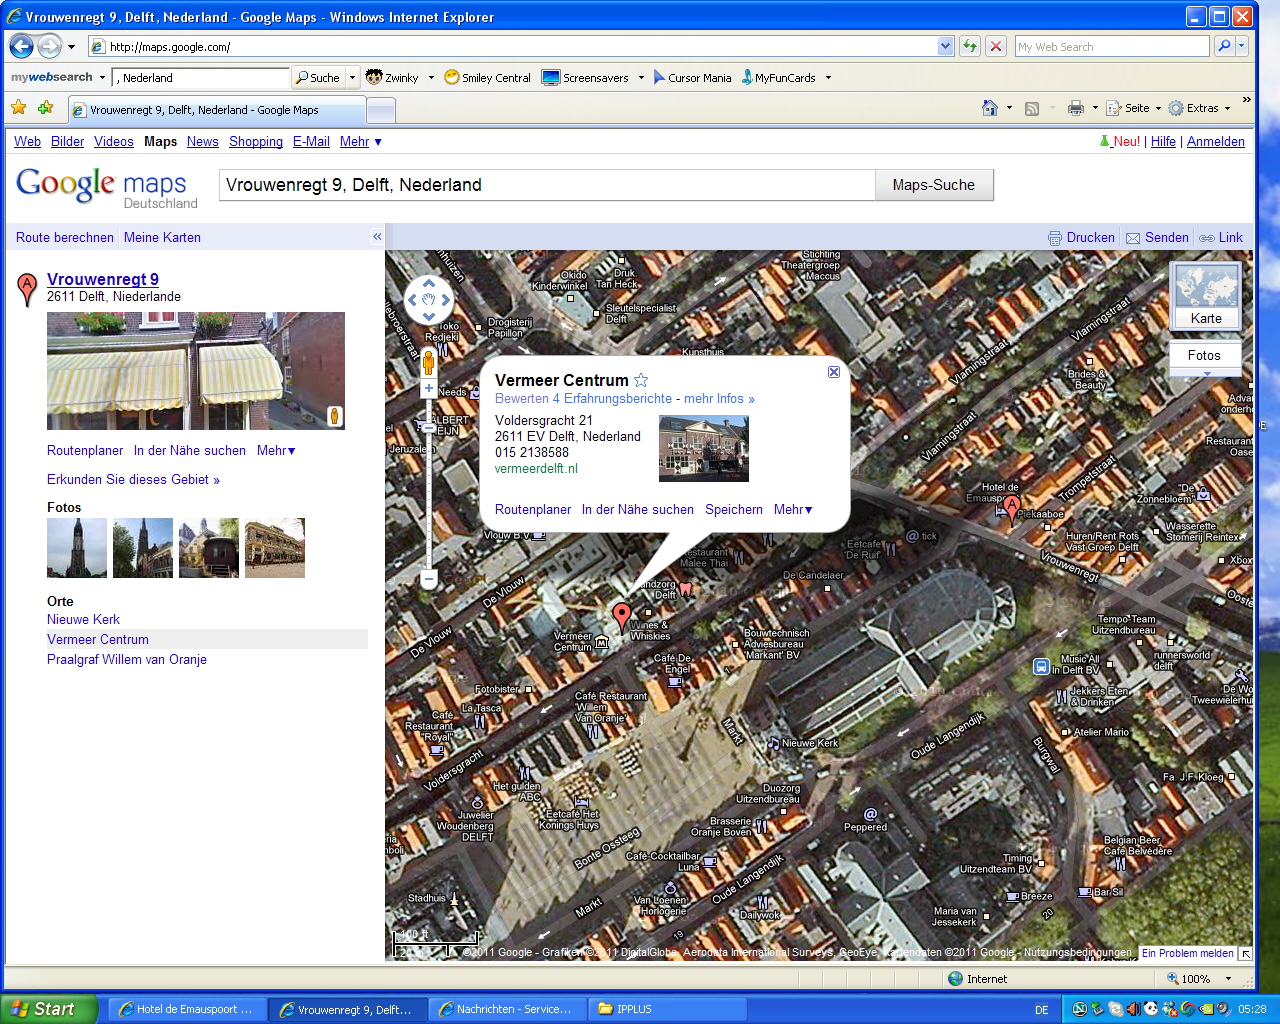This screenshot has height=1024, width=1280.
Task: Open the Meine Karten link
Action: 162,237
